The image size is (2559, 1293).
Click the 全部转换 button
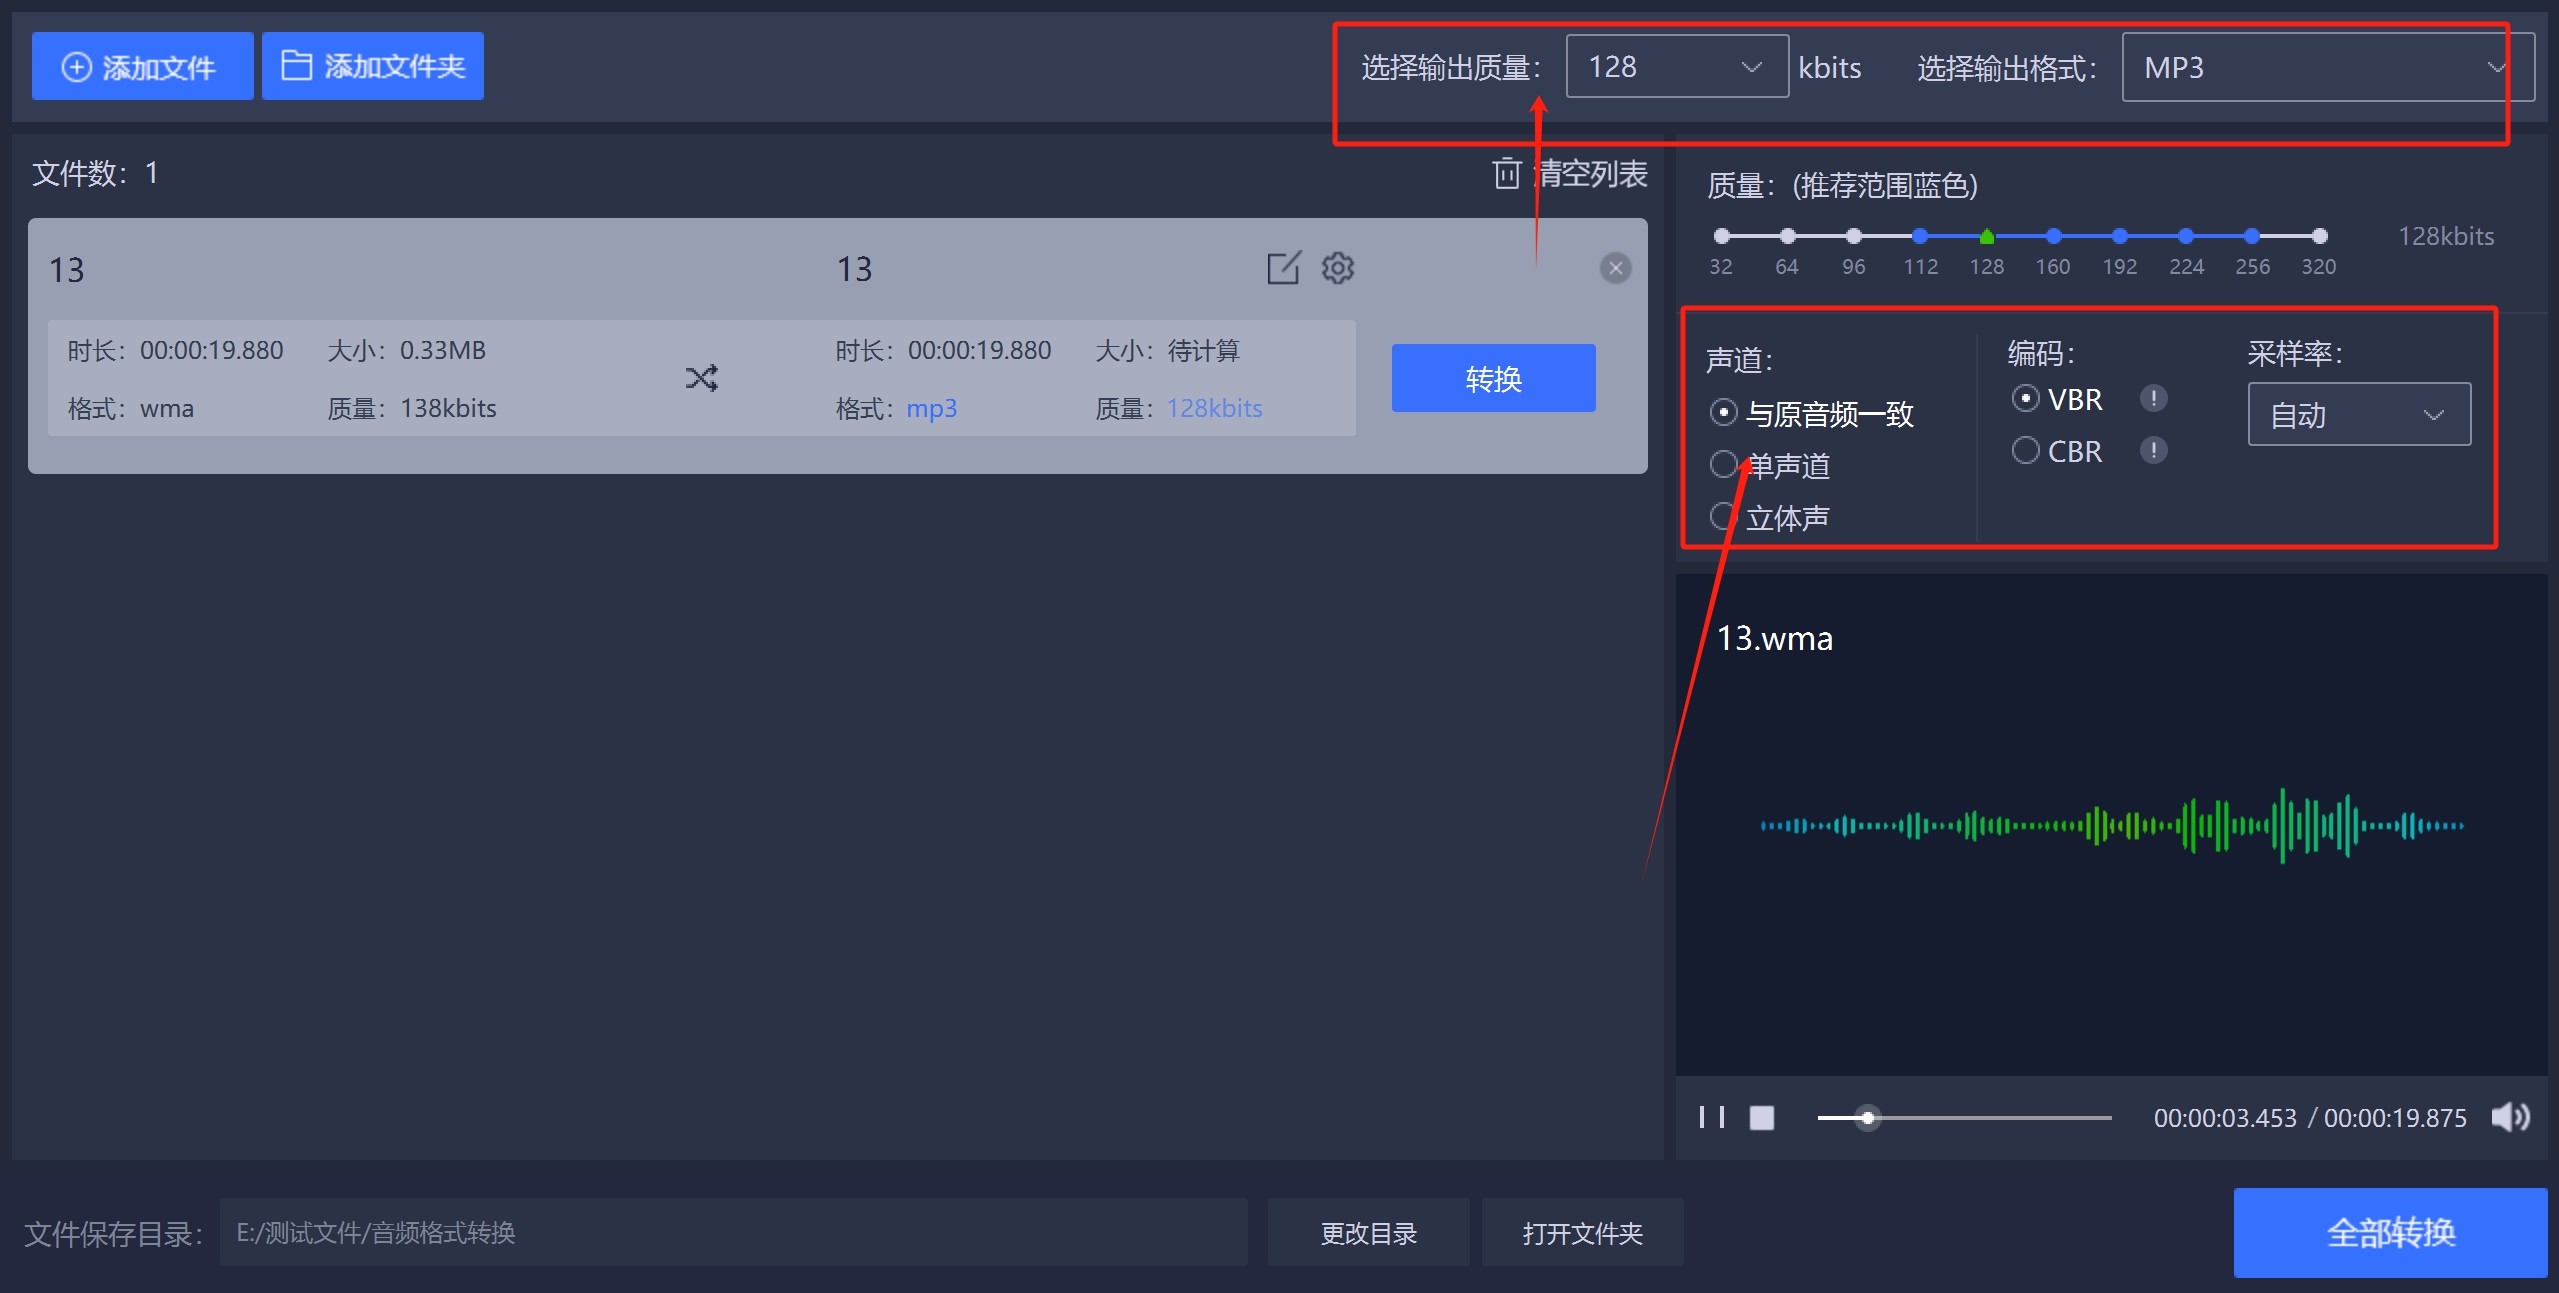[x=2389, y=1232]
